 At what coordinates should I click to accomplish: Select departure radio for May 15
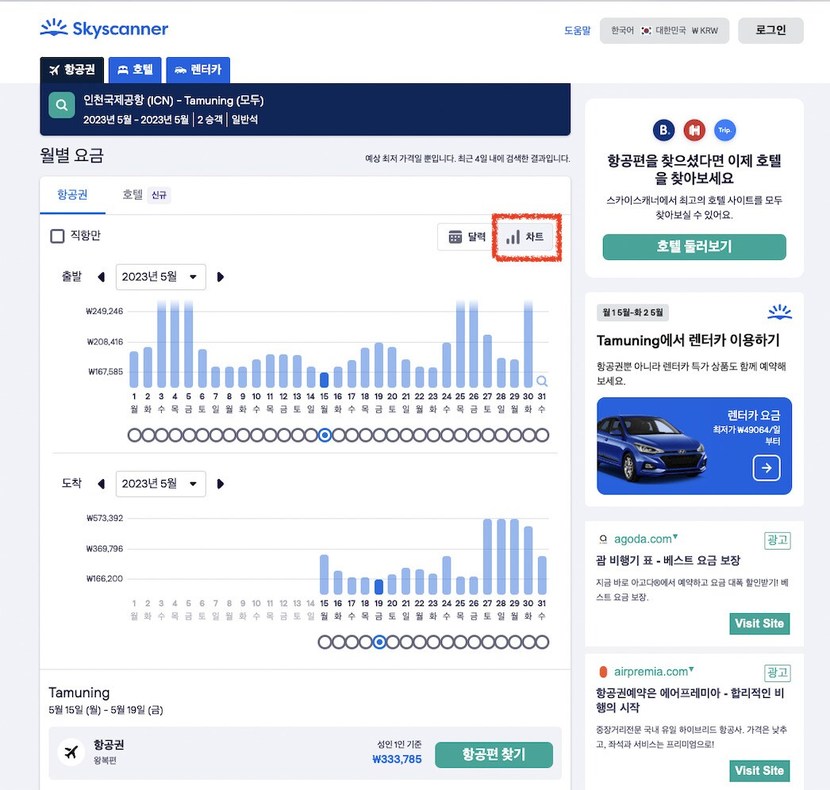tap(324, 435)
